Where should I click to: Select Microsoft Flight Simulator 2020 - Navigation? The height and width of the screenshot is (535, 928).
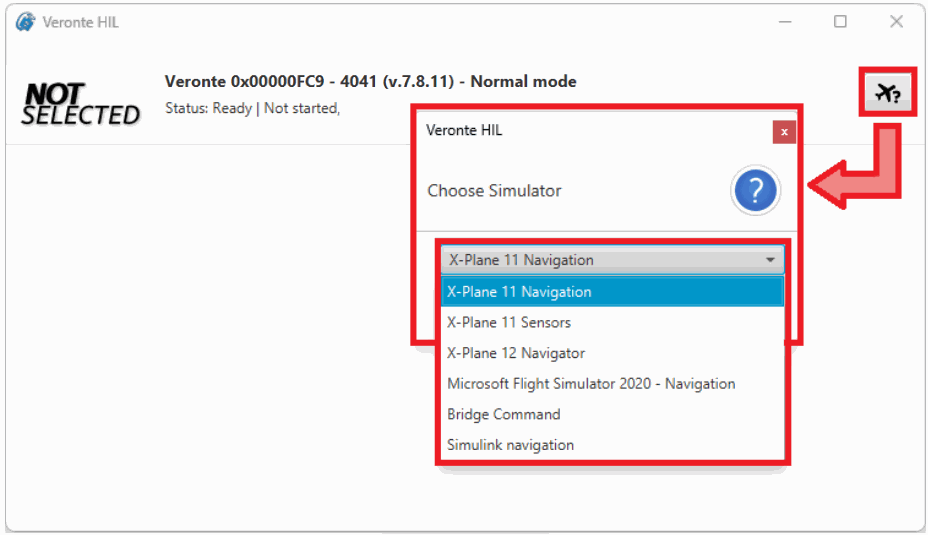591,384
